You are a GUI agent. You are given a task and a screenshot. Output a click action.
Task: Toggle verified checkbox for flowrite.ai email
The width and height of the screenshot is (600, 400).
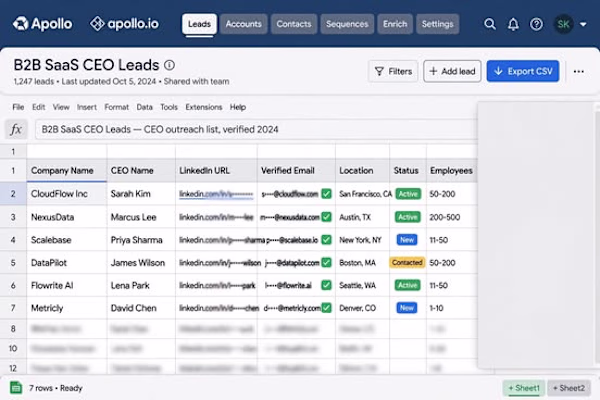[326, 285]
